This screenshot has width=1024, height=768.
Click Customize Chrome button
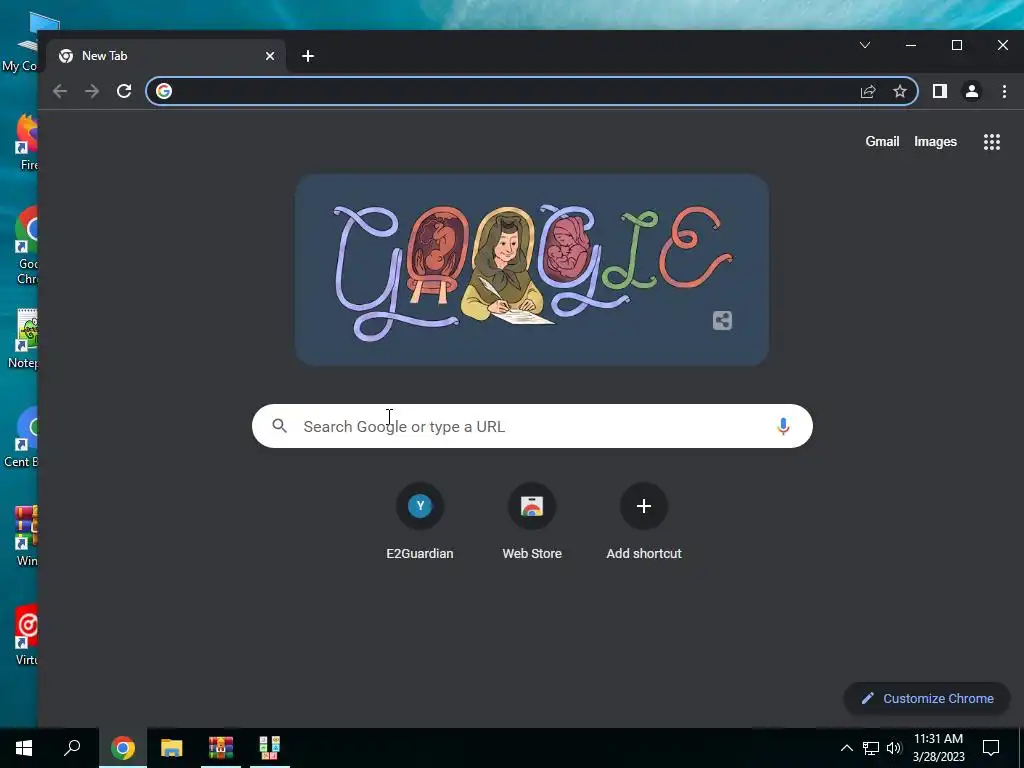coord(927,699)
